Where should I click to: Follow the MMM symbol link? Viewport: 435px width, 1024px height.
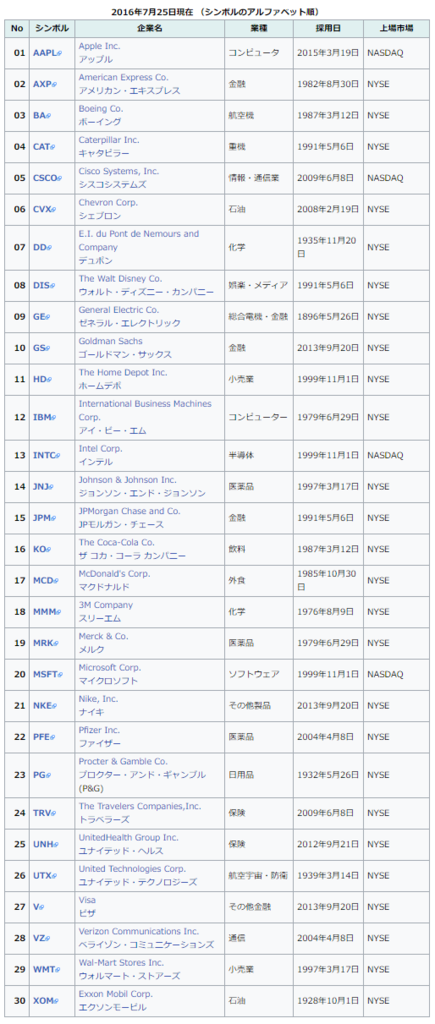(x=46, y=612)
